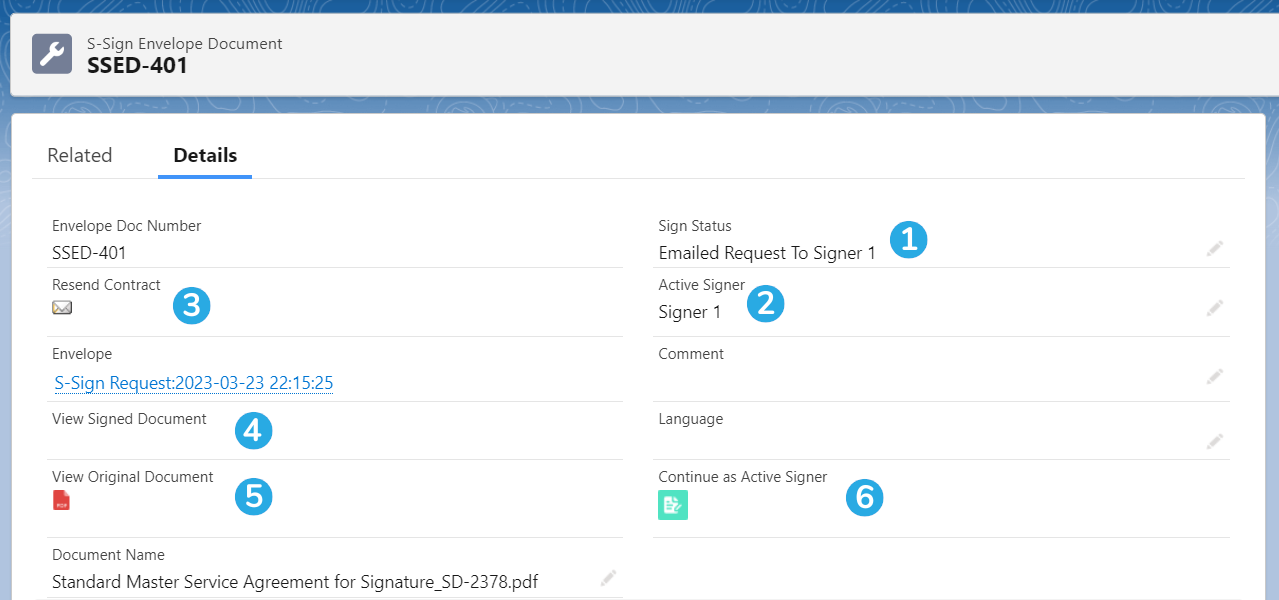
Task: Edit Language field with pencil icon
Action: click(x=1215, y=441)
